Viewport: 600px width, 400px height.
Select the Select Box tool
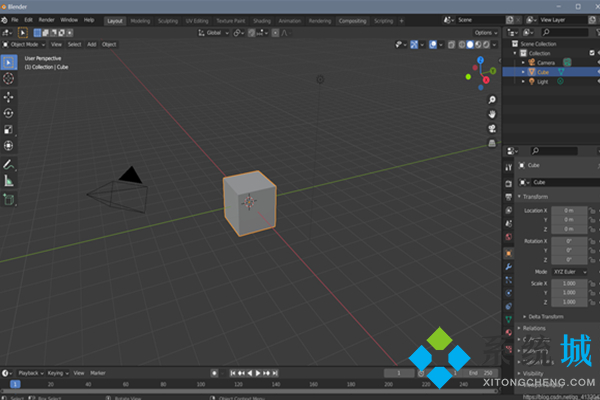click(x=8, y=62)
